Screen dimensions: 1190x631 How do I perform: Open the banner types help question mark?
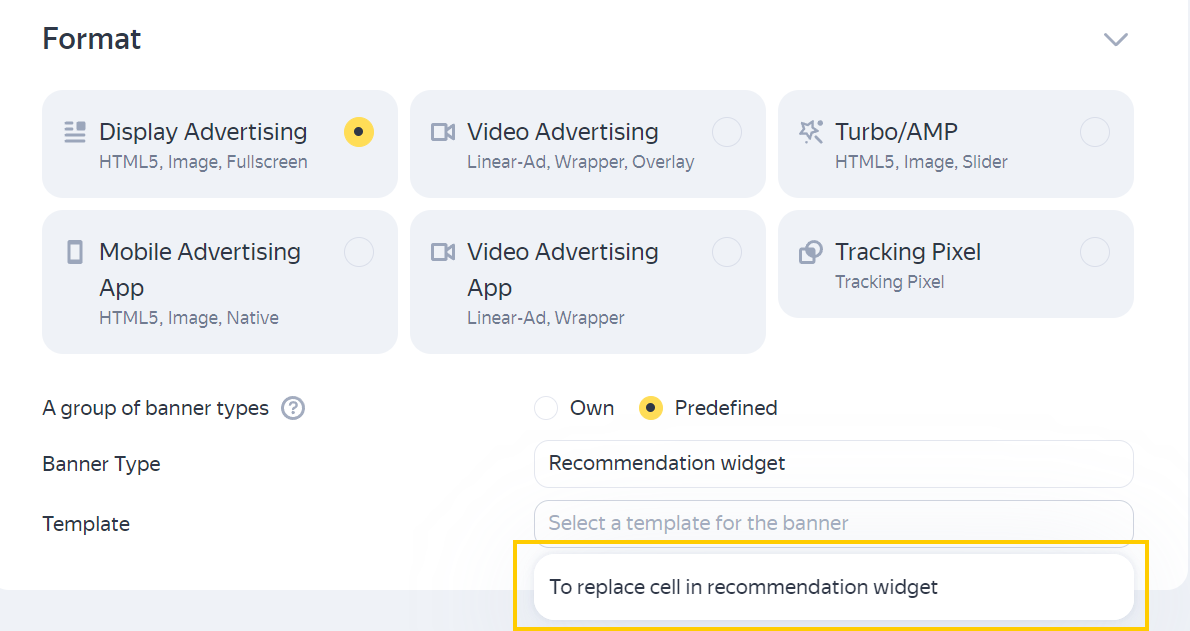293,408
